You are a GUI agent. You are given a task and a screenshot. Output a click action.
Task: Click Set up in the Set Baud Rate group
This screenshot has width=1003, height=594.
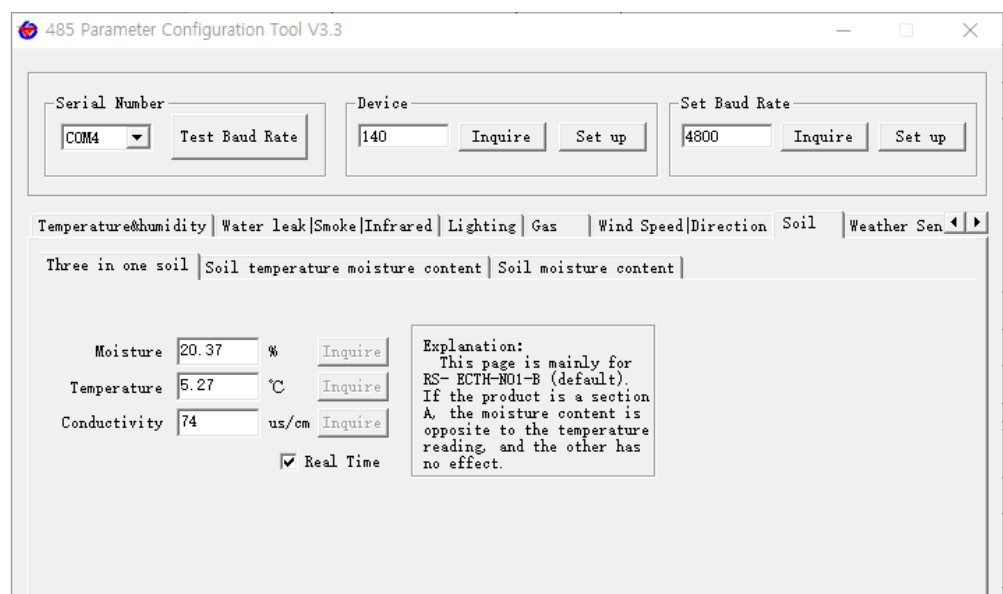click(921, 137)
